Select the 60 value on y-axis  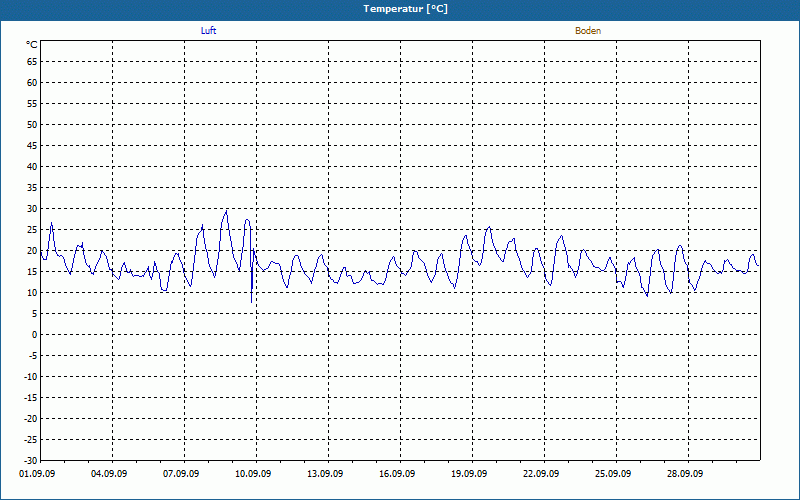tap(32, 83)
